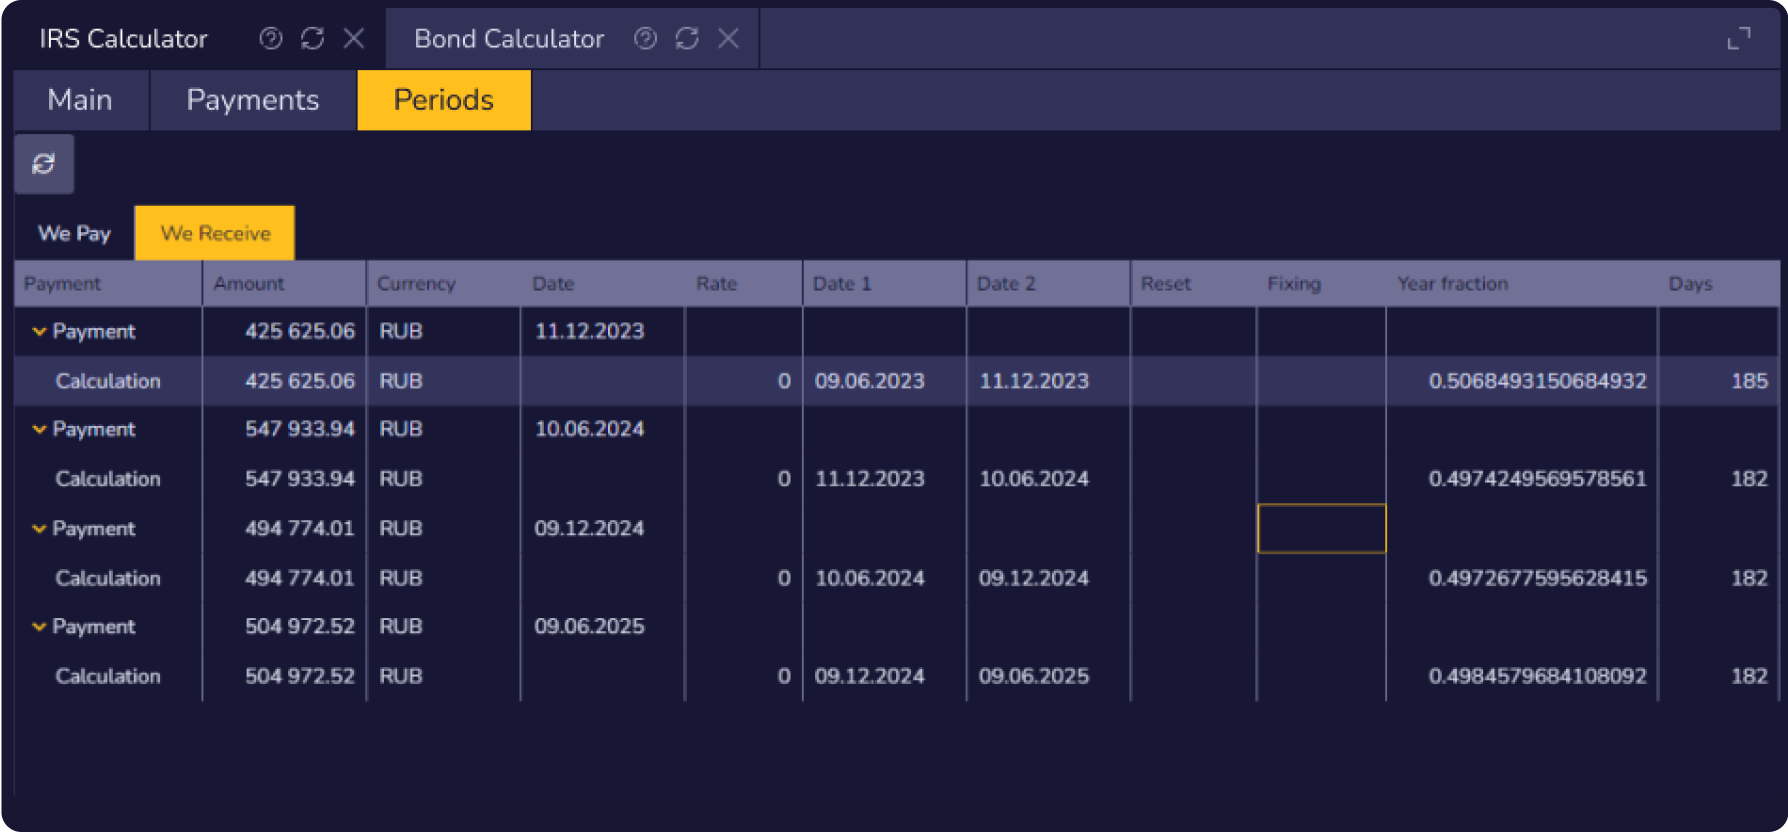Sort by Year fraction column header
Image resolution: width=1788 pixels, height=832 pixels.
tap(1452, 284)
